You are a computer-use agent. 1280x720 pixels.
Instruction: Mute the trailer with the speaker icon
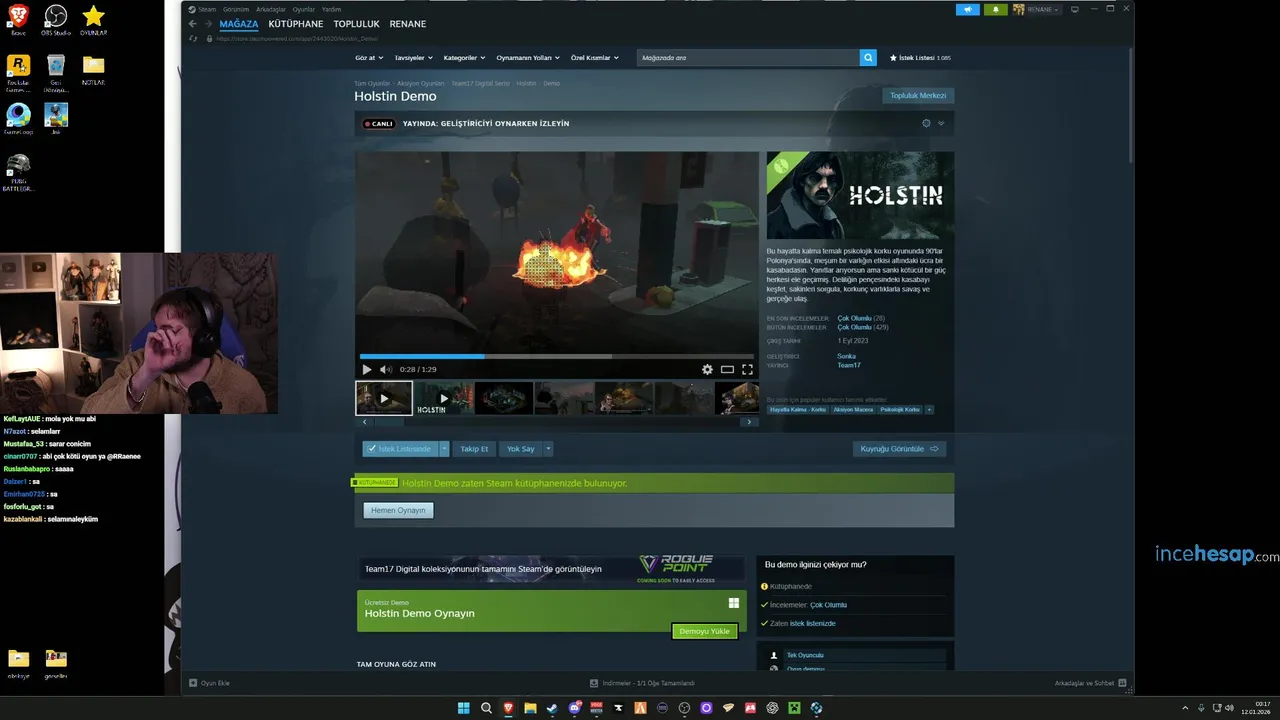386,370
